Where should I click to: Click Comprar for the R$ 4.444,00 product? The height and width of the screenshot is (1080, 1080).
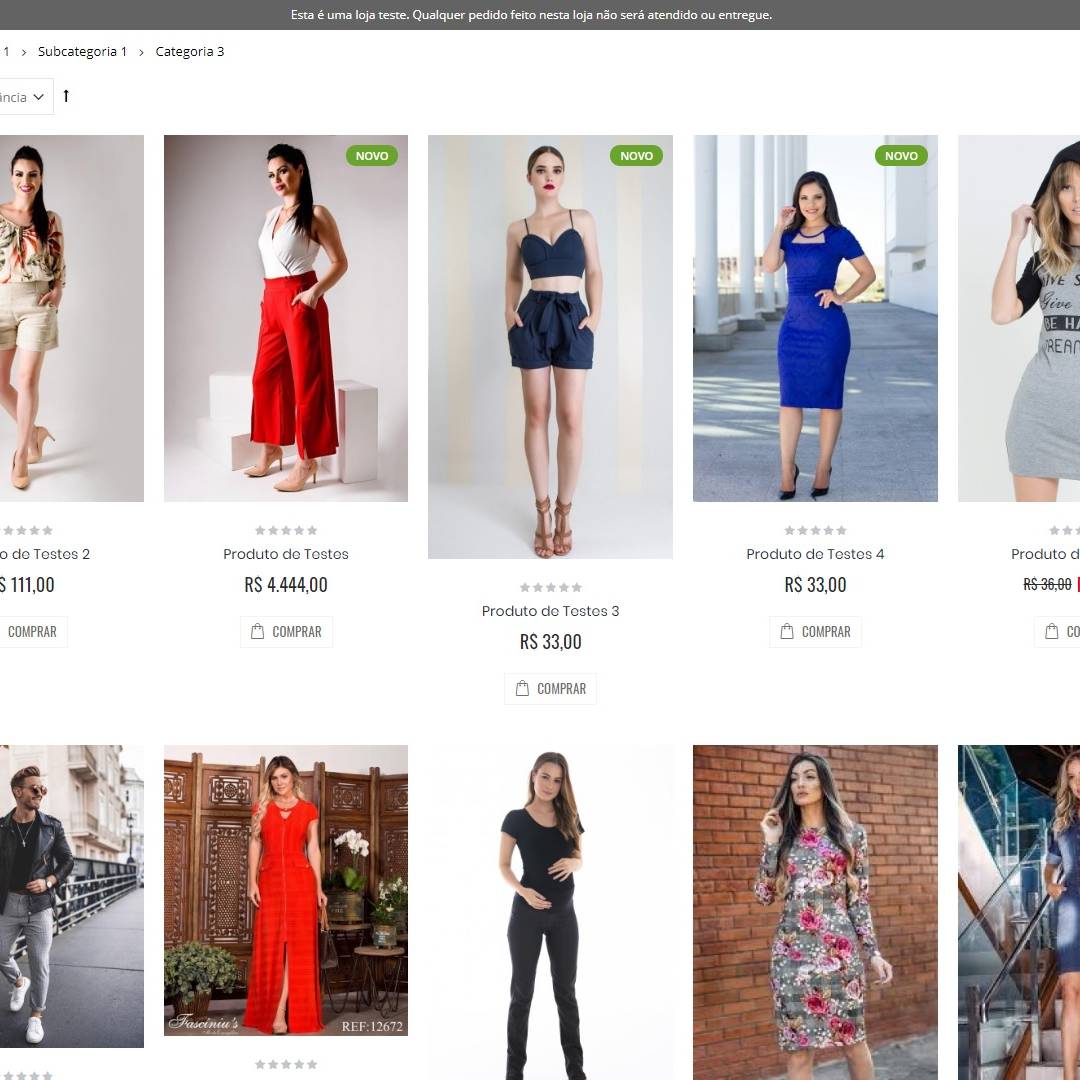286,632
